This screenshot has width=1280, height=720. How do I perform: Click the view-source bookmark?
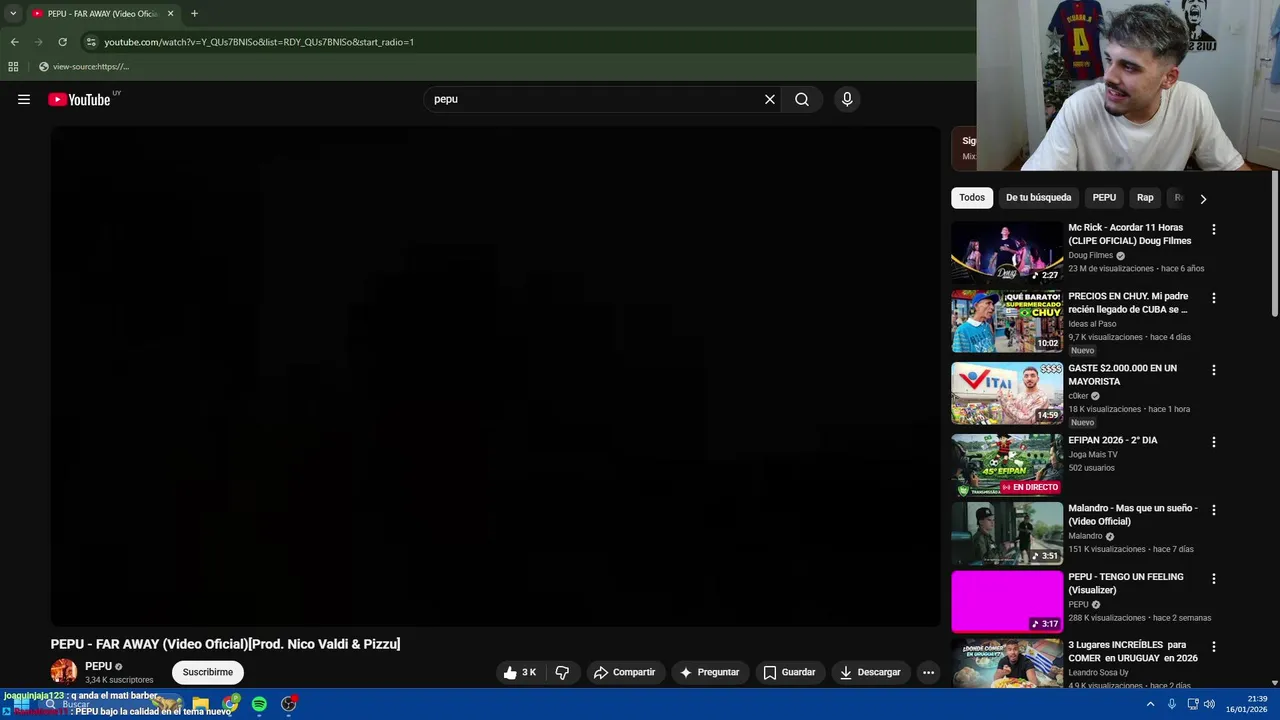pos(84,67)
